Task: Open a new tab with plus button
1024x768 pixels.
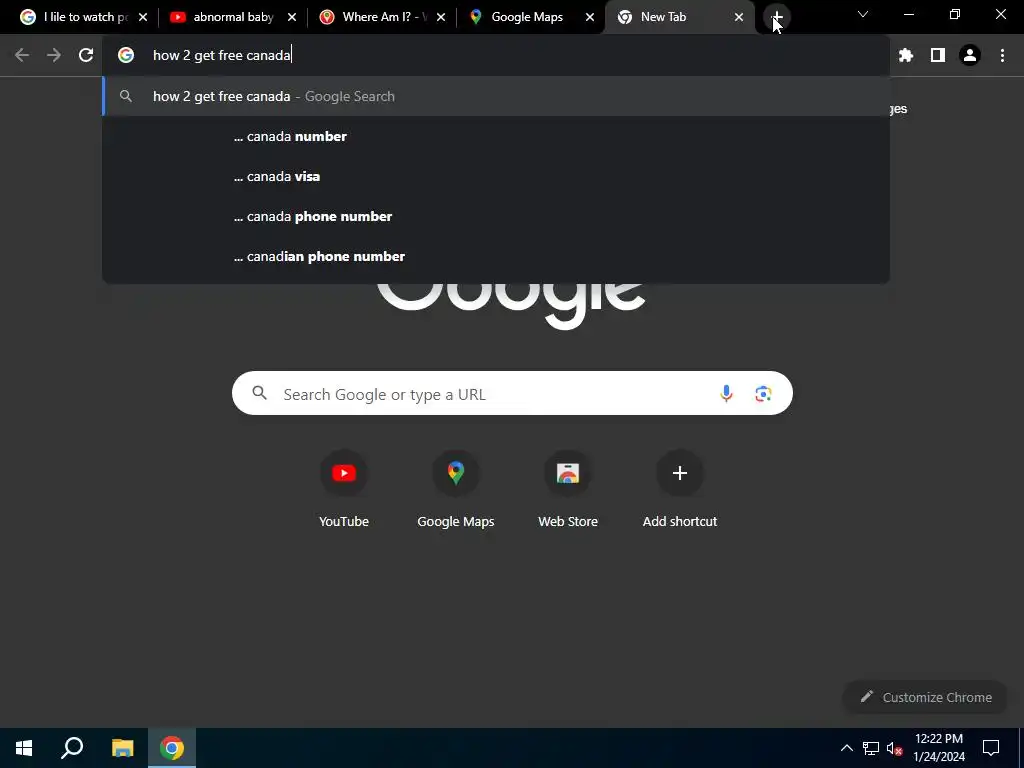Action: 776,17
